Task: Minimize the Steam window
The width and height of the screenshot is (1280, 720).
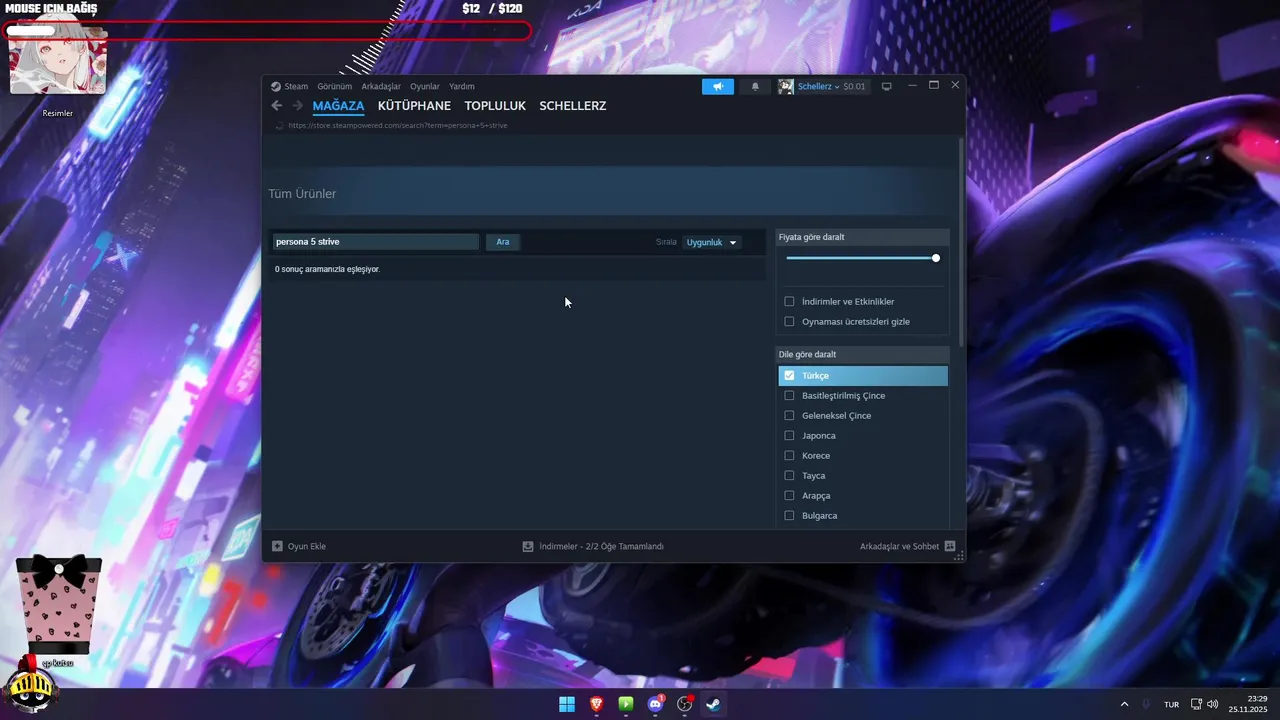Action: [912, 85]
